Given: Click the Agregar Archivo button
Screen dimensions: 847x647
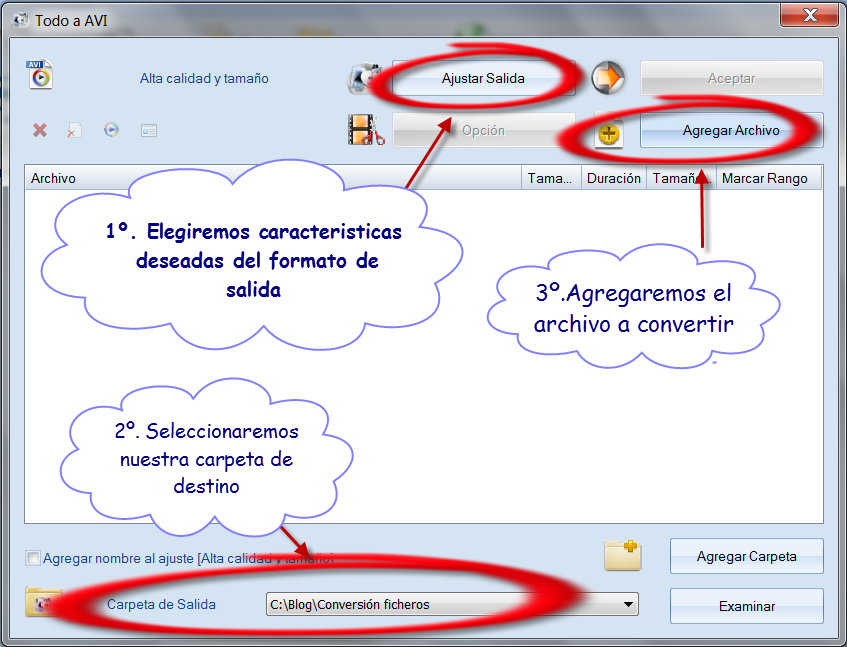Looking at the screenshot, I should pyautogui.click(x=731, y=131).
